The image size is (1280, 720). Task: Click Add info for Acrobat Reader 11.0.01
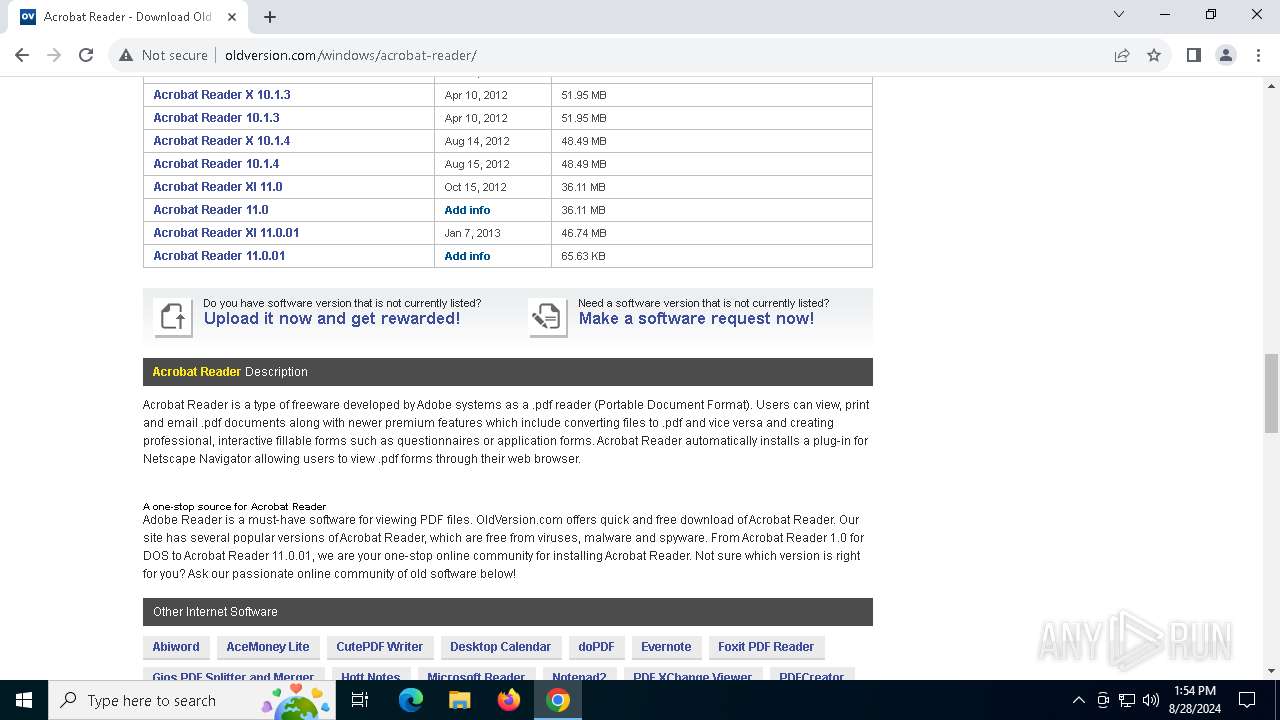pos(467,256)
